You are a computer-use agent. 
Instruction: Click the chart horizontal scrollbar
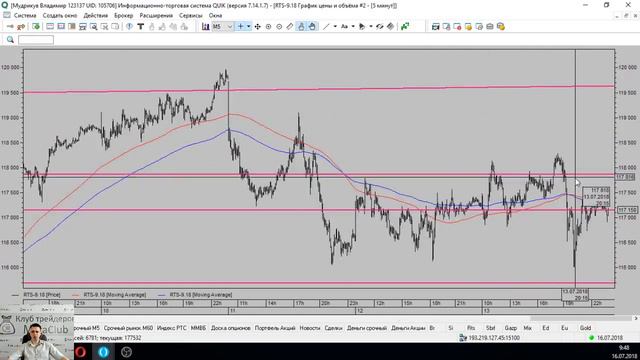pos(581,318)
